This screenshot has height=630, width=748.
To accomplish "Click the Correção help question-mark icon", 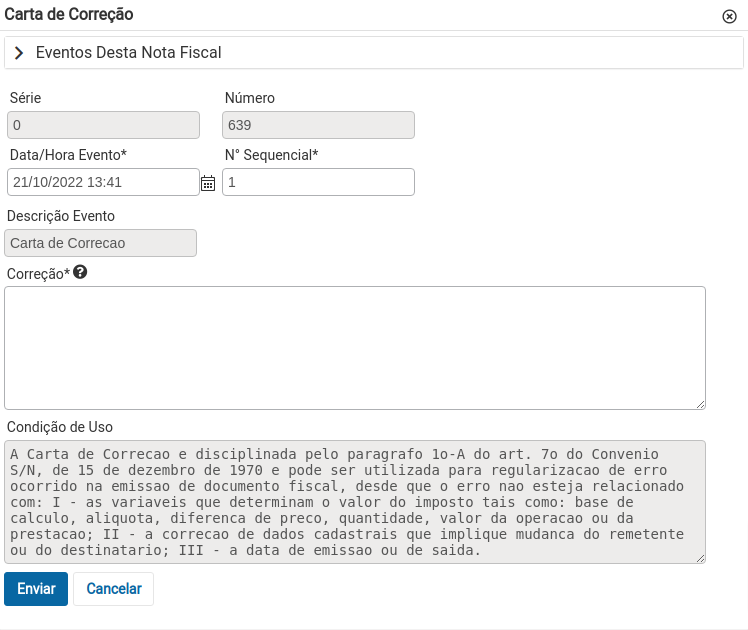I will click(x=80, y=272).
